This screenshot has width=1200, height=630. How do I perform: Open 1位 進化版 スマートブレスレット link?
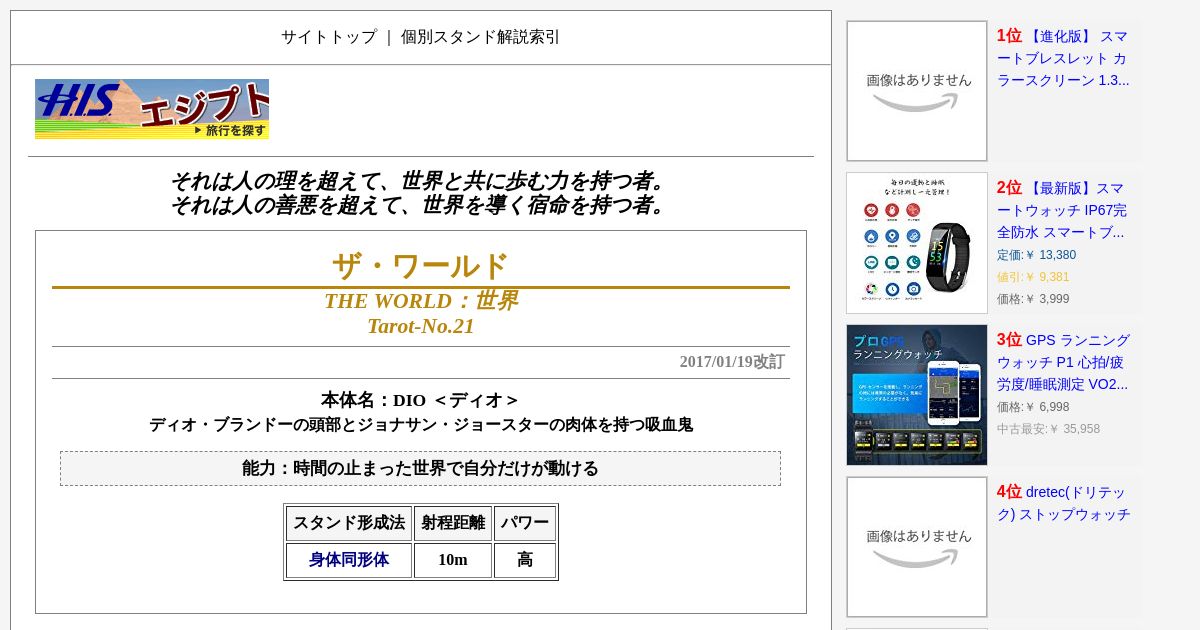(1063, 58)
